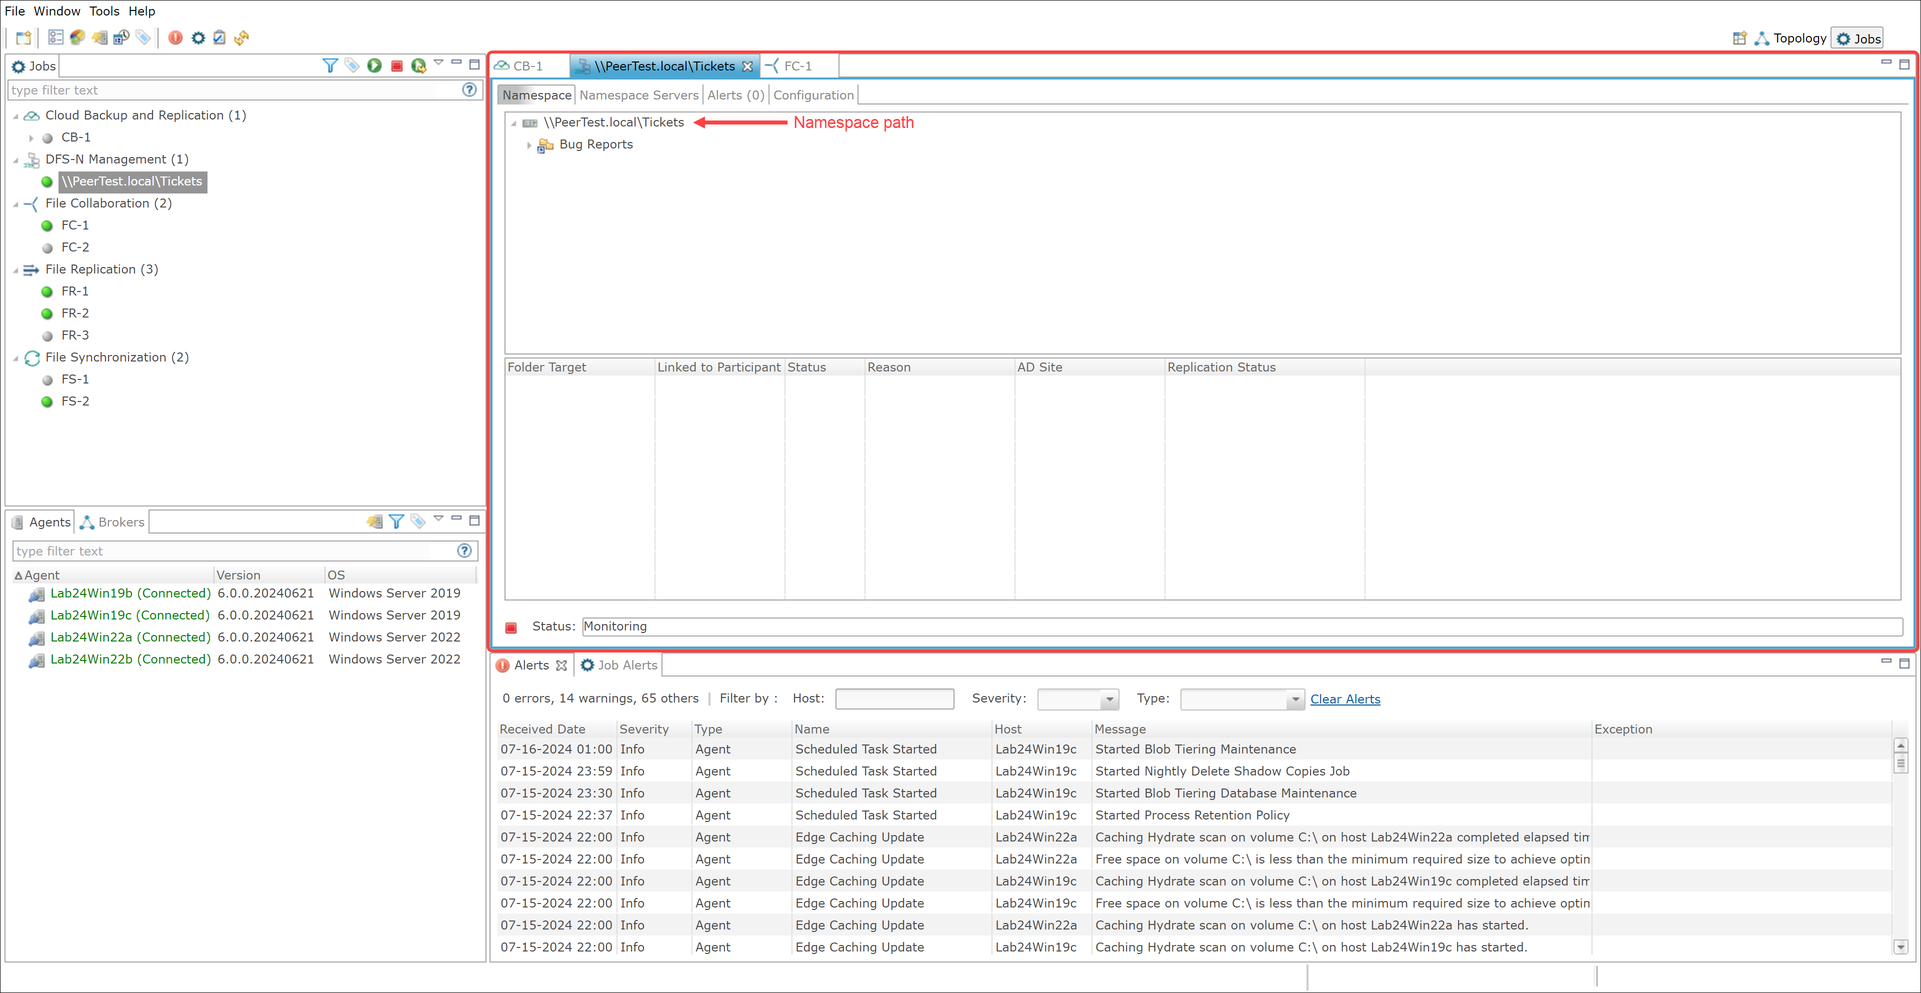Click help icon in Agents filter field
1921x993 pixels.
[464, 551]
